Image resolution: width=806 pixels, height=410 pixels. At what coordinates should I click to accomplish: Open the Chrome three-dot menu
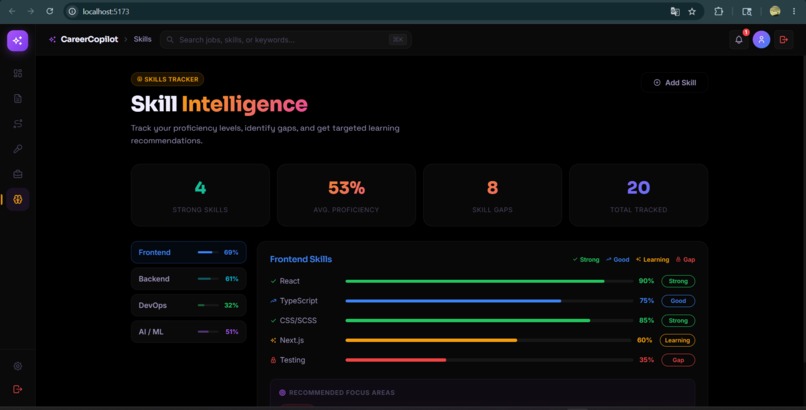point(794,11)
